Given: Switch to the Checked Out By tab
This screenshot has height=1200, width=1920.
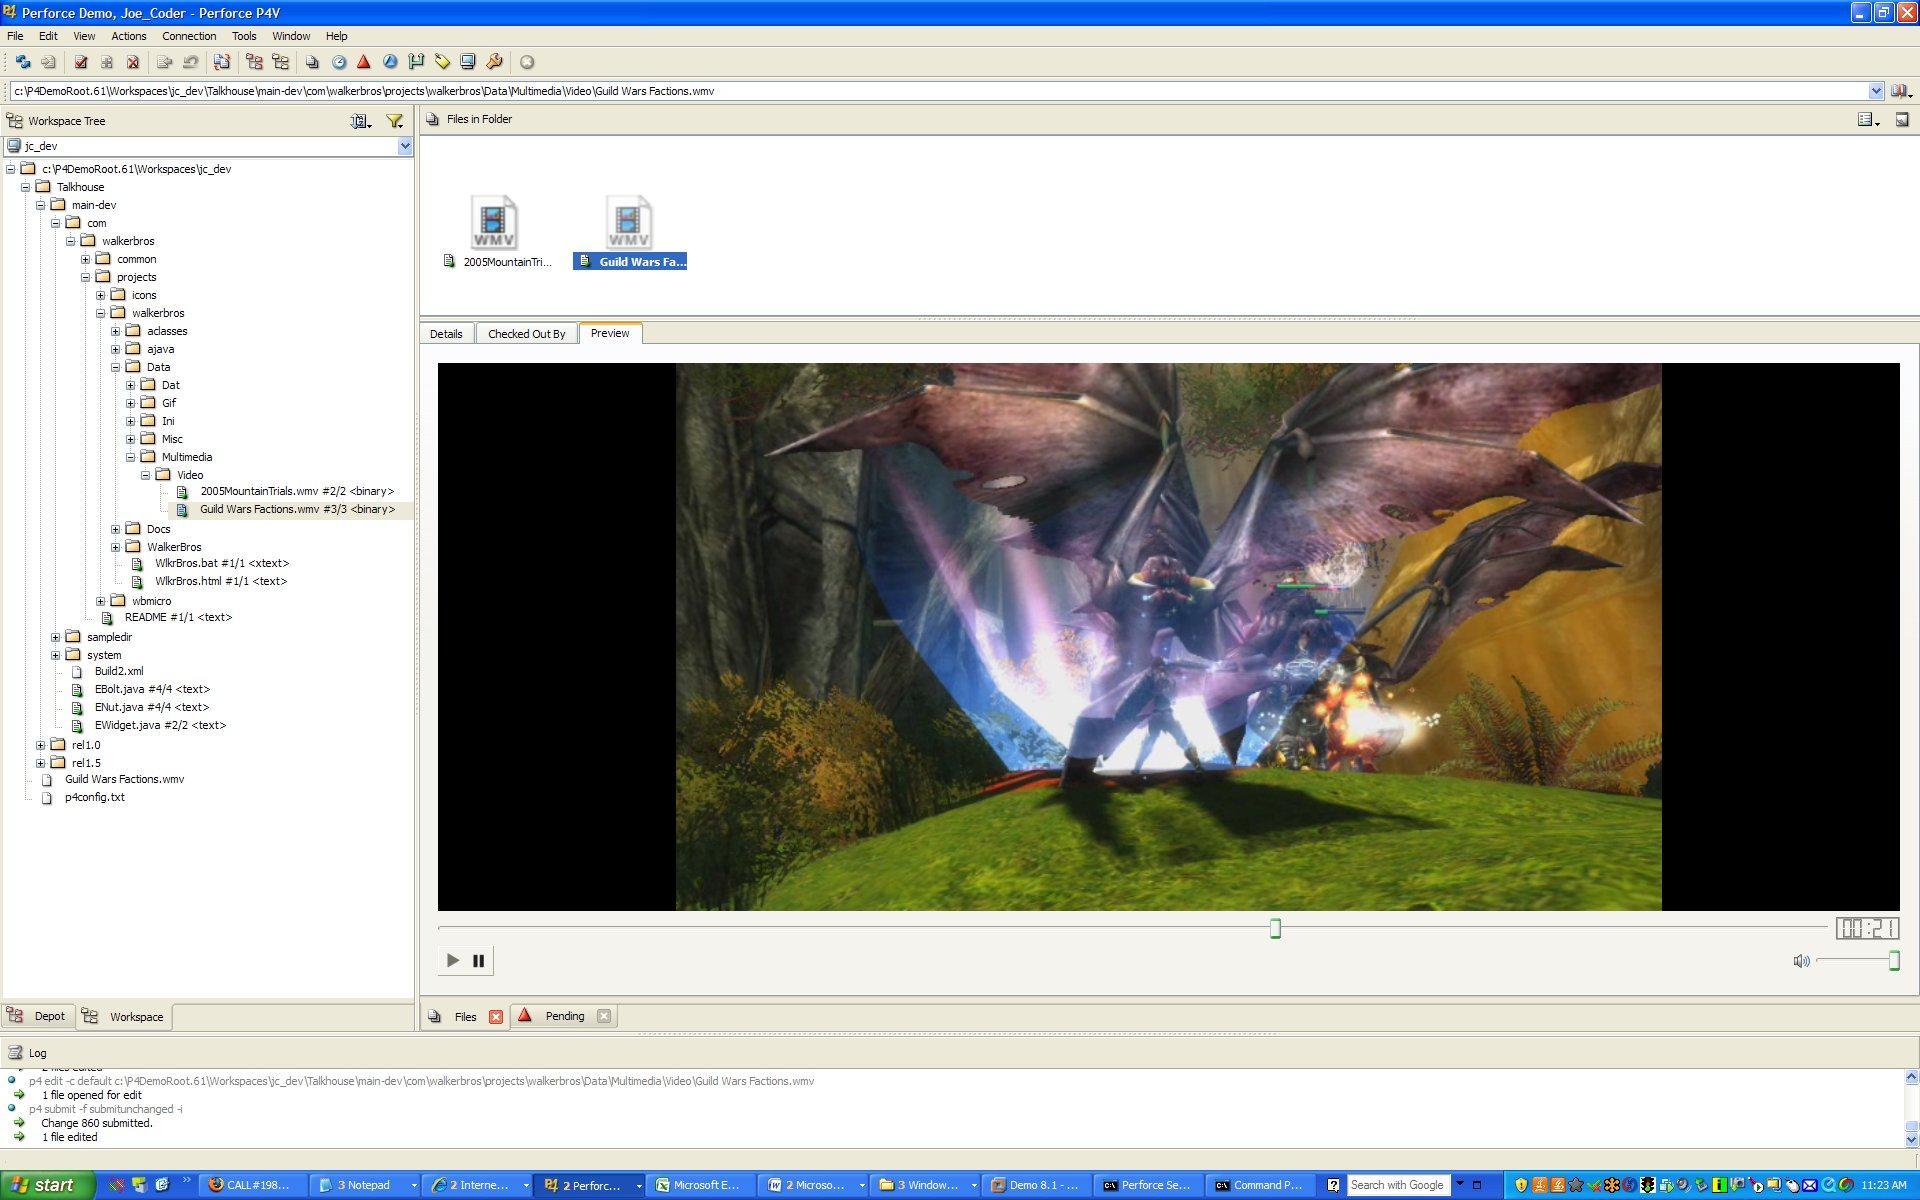Looking at the screenshot, I should click(x=526, y=334).
